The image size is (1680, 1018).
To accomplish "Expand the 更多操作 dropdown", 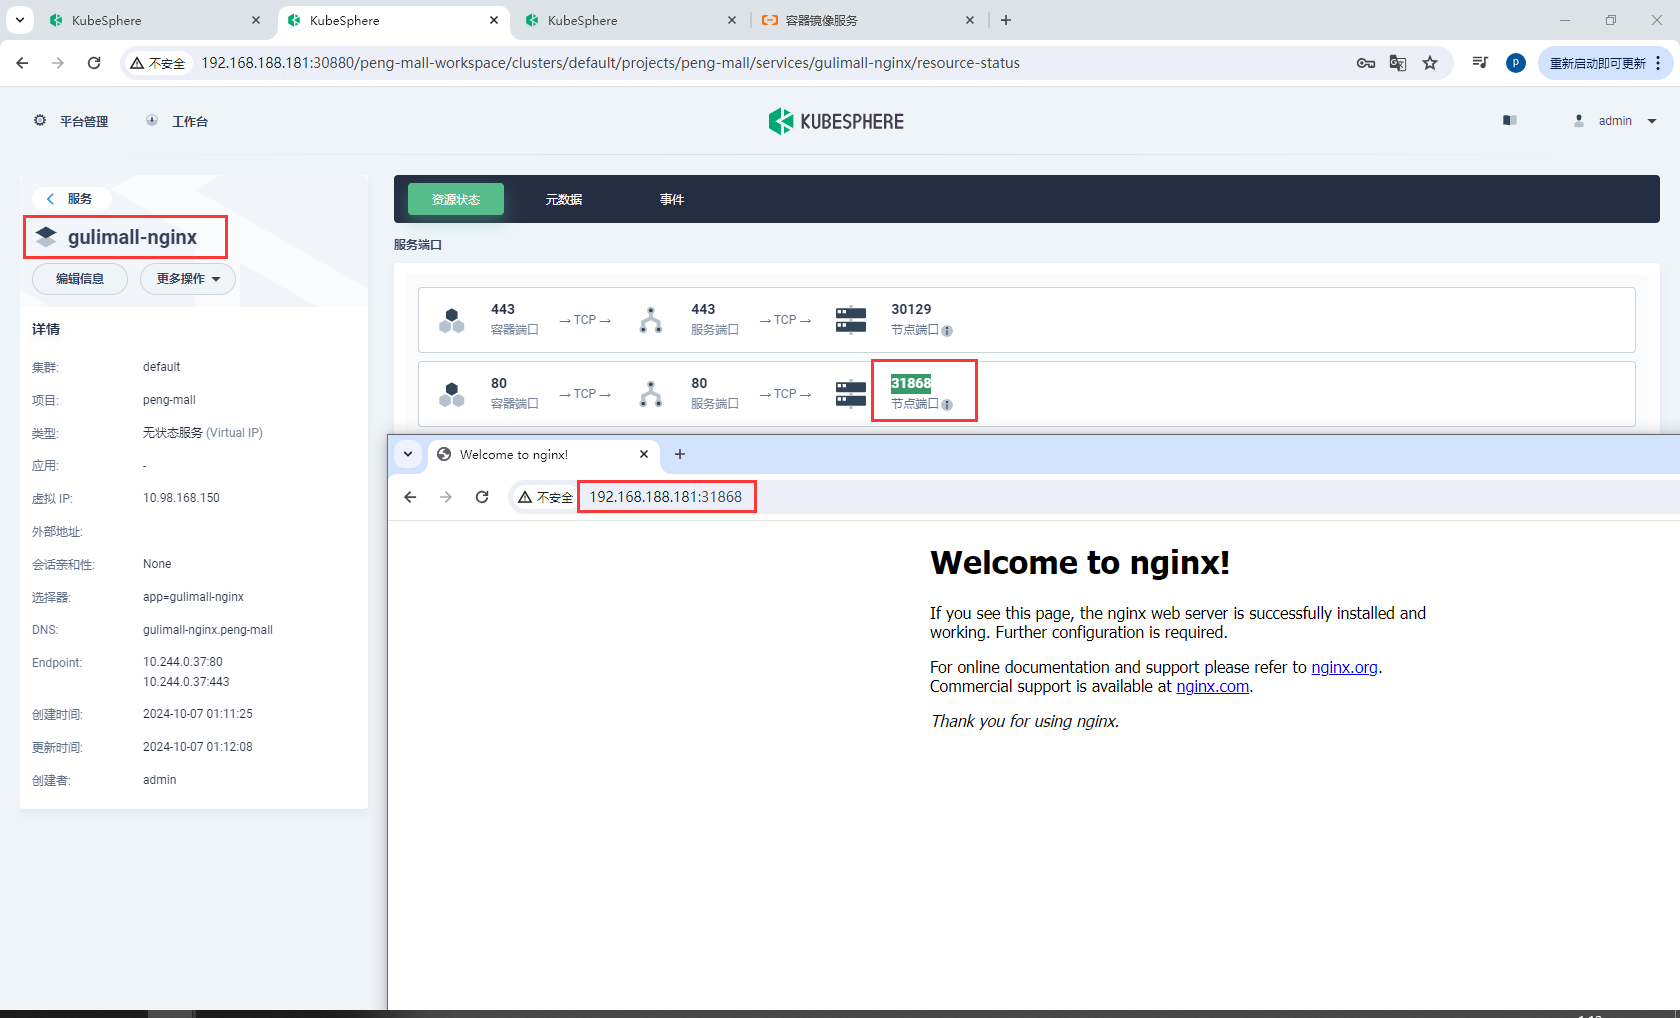I will (188, 279).
